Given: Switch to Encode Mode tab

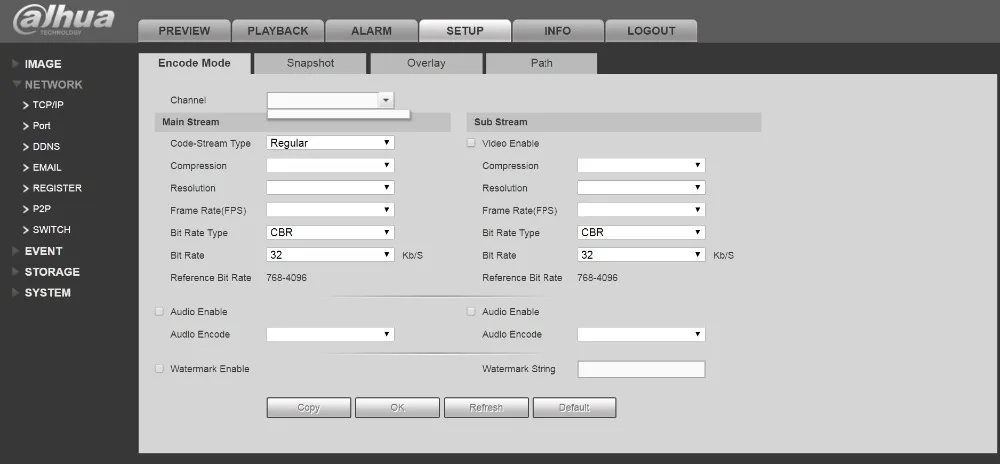Looking at the screenshot, I should click(x=195, y=63).
